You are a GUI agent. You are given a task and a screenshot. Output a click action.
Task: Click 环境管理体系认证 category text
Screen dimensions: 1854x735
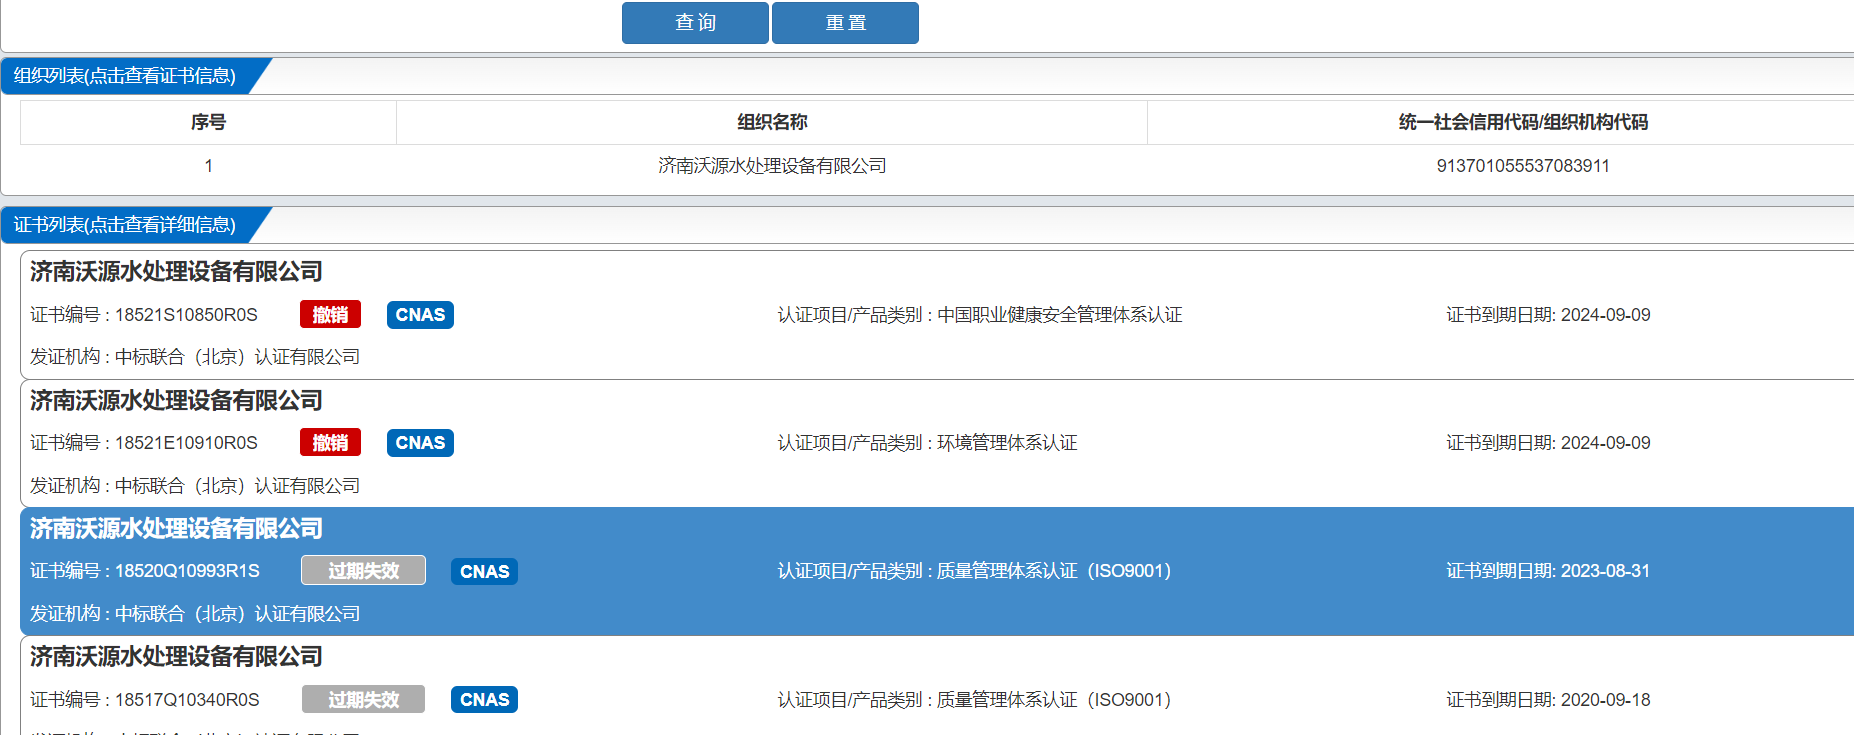click(x=1007, y=443)
